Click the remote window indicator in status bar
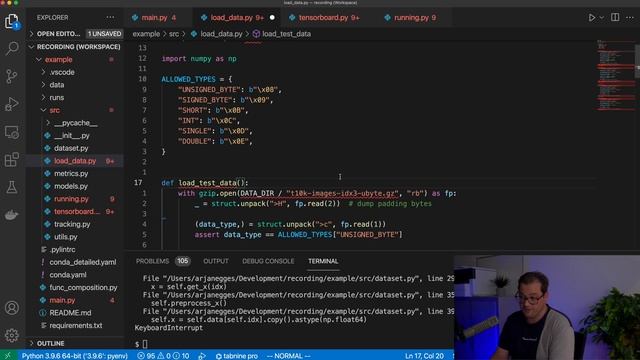640x360 pixels. point(8,356)
